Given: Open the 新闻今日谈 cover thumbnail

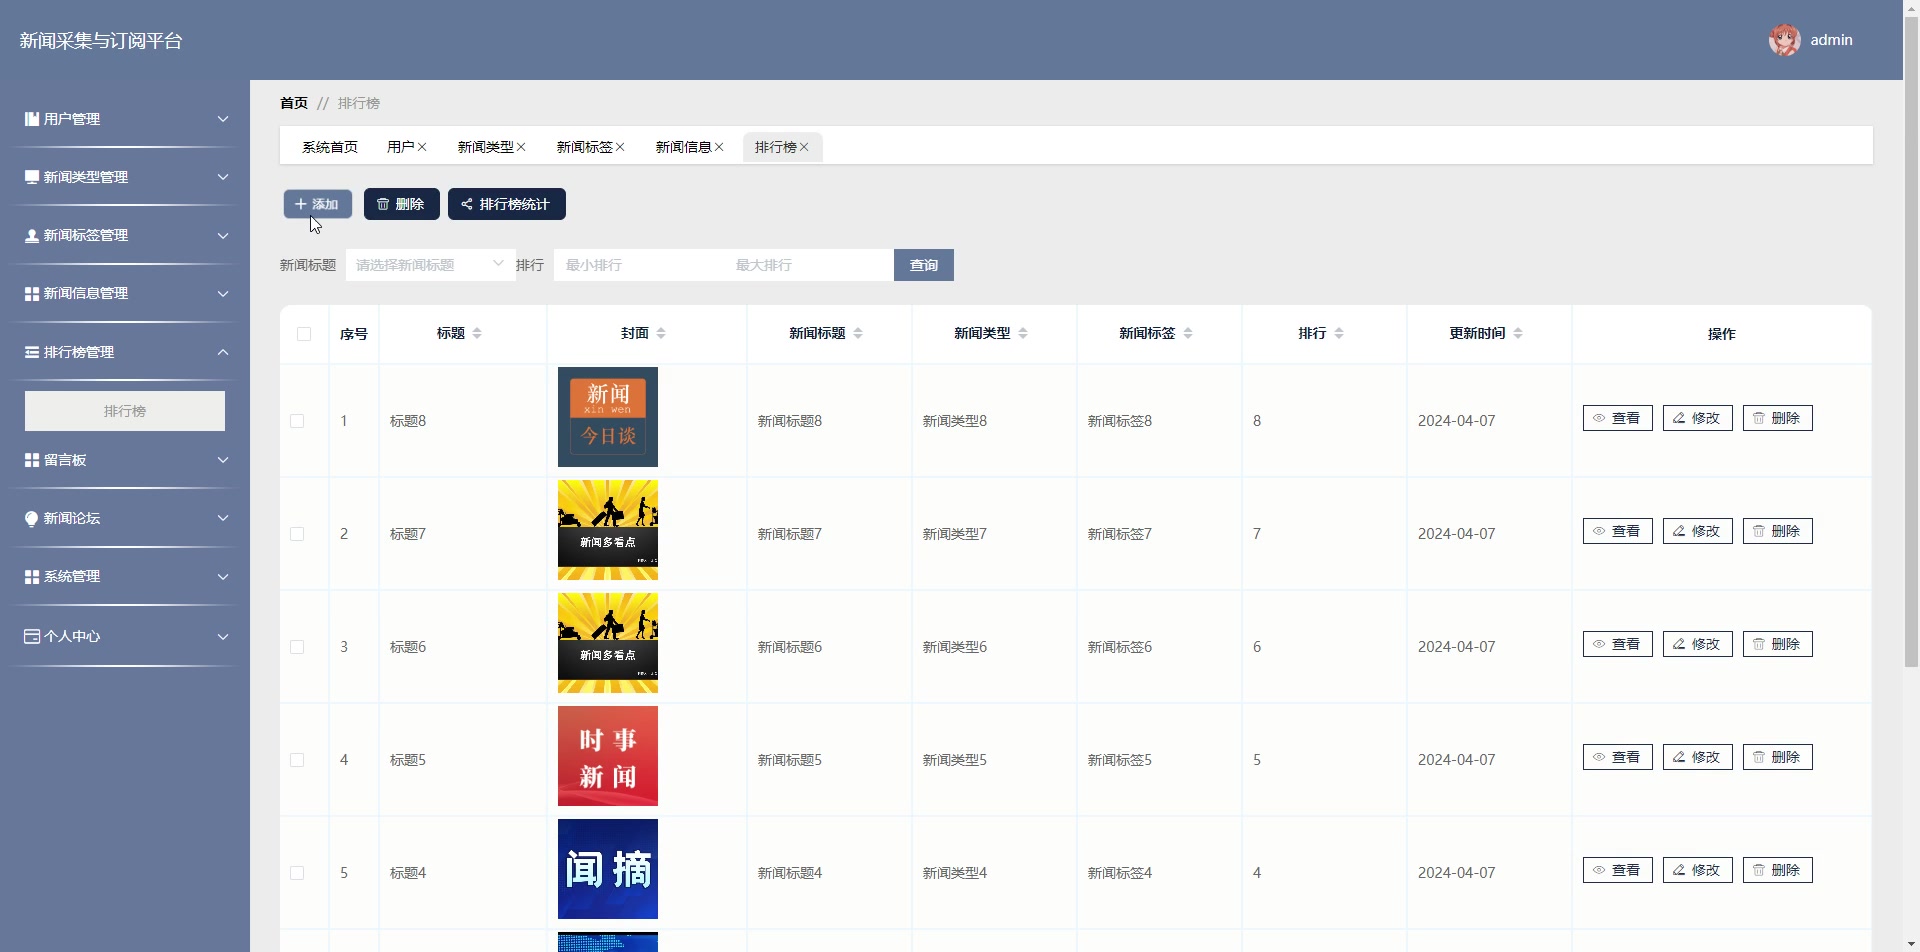Looking at the screenshot, I should click(608, 417).
